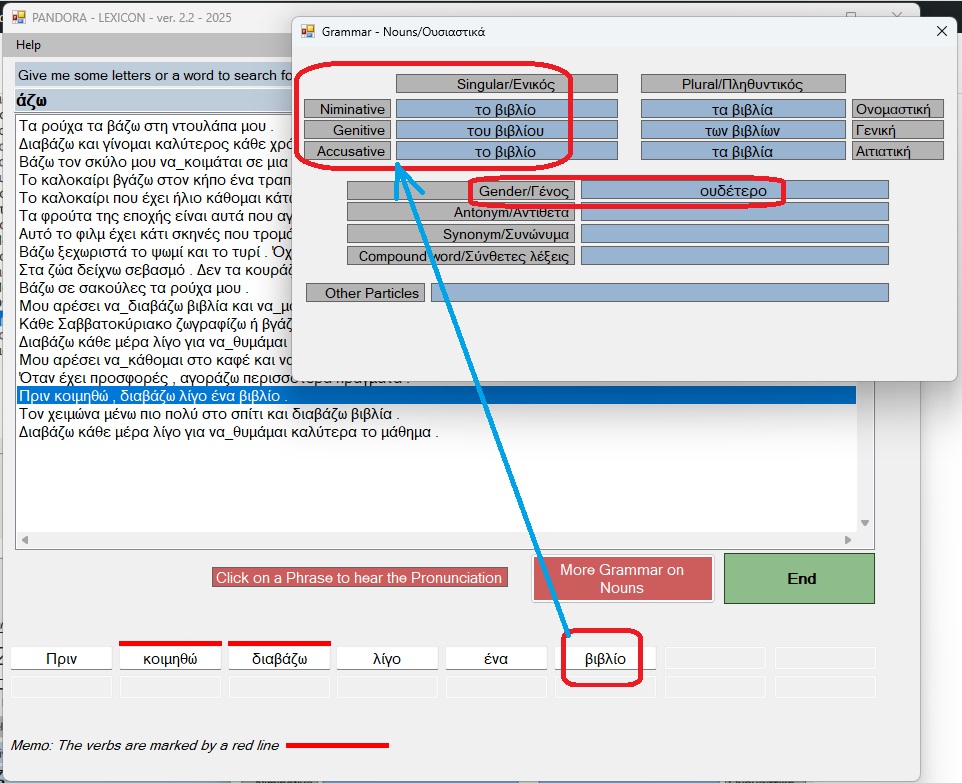Click the search field containing άζω
The image size is (962, 783).
point(150,101)
